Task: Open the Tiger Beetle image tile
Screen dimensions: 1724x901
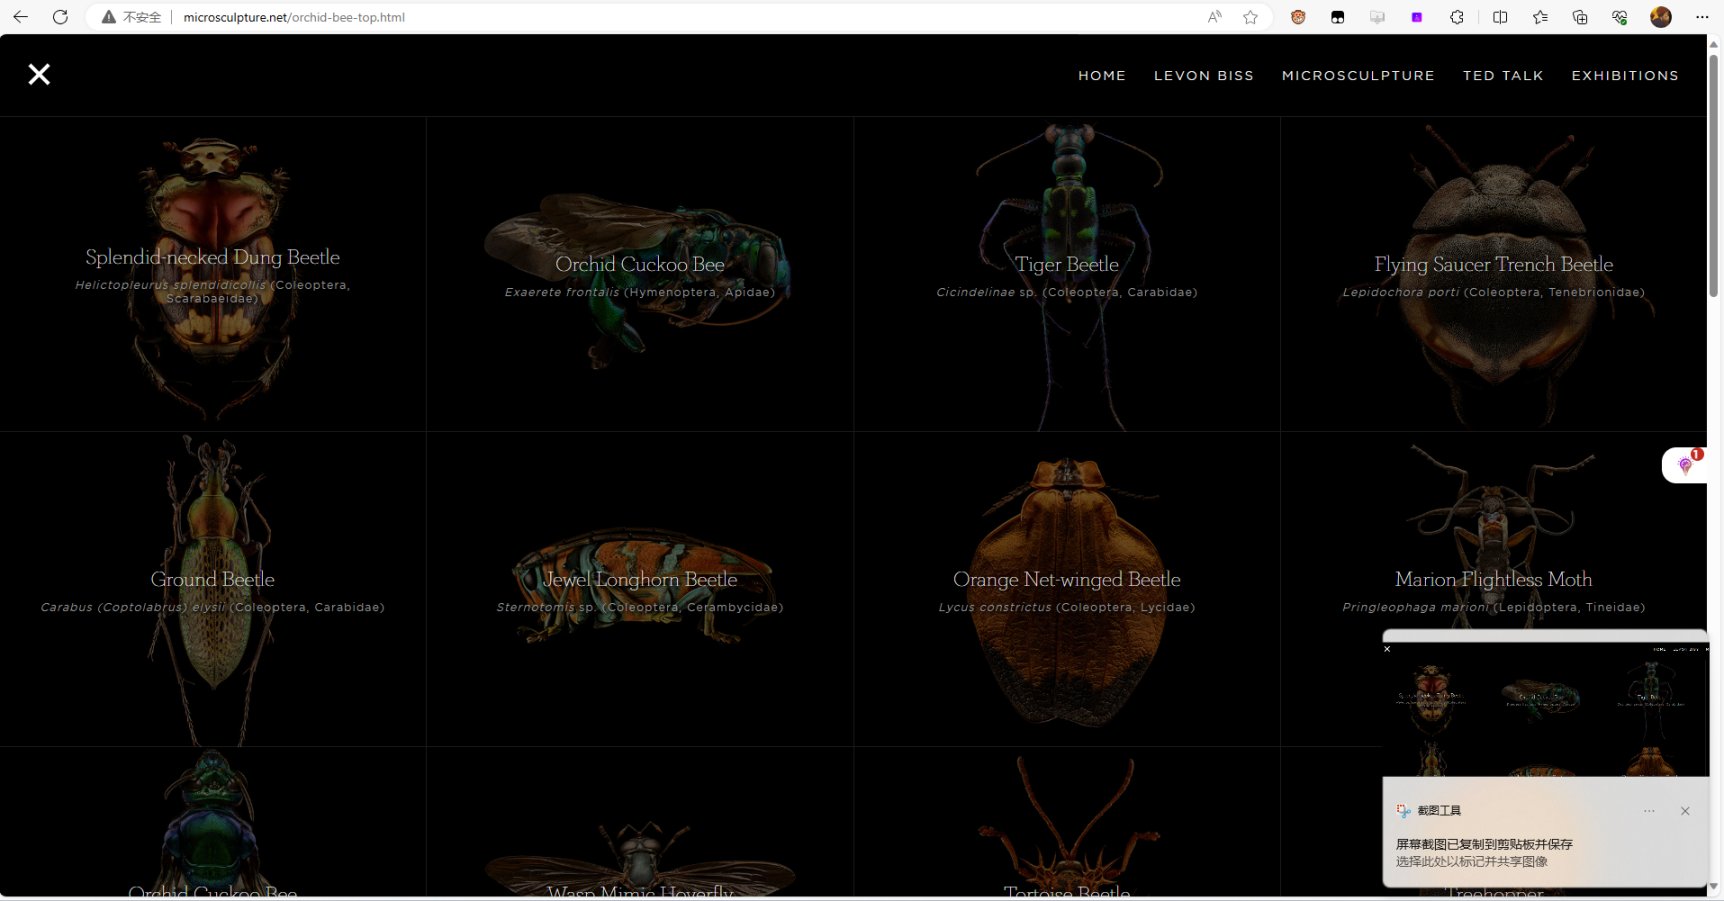Action: point(1067,274)
